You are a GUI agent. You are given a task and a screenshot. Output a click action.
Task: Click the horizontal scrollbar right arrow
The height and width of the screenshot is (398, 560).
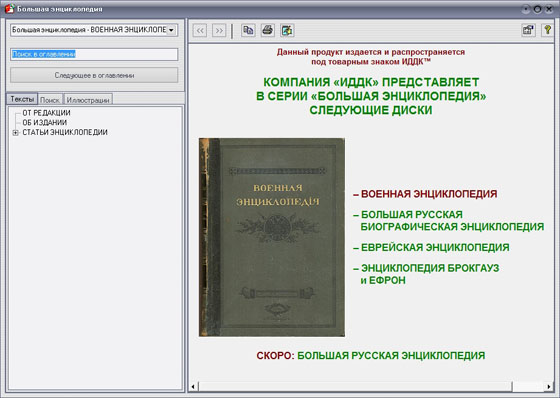pos(549,386)
